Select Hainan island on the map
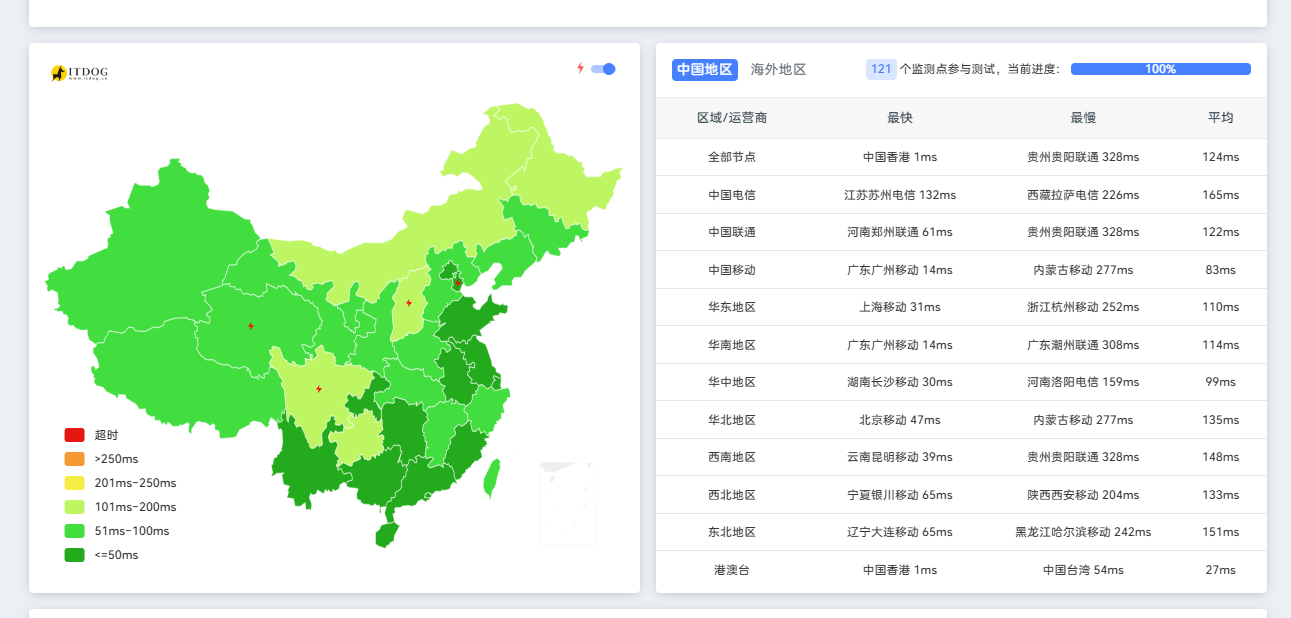This screenshot has height=618, width=1291. coord(387,535)
